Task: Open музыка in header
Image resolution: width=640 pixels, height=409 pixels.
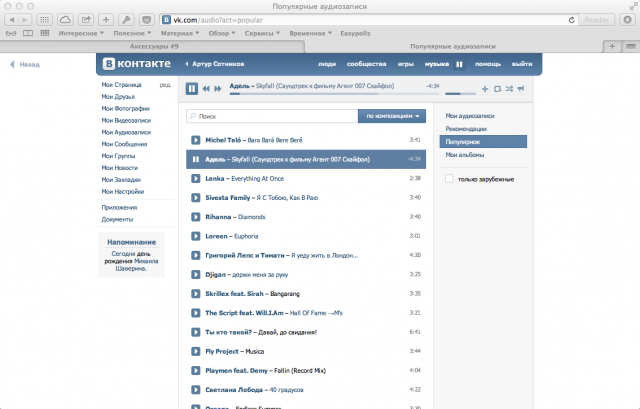Action: coord(437,64)
